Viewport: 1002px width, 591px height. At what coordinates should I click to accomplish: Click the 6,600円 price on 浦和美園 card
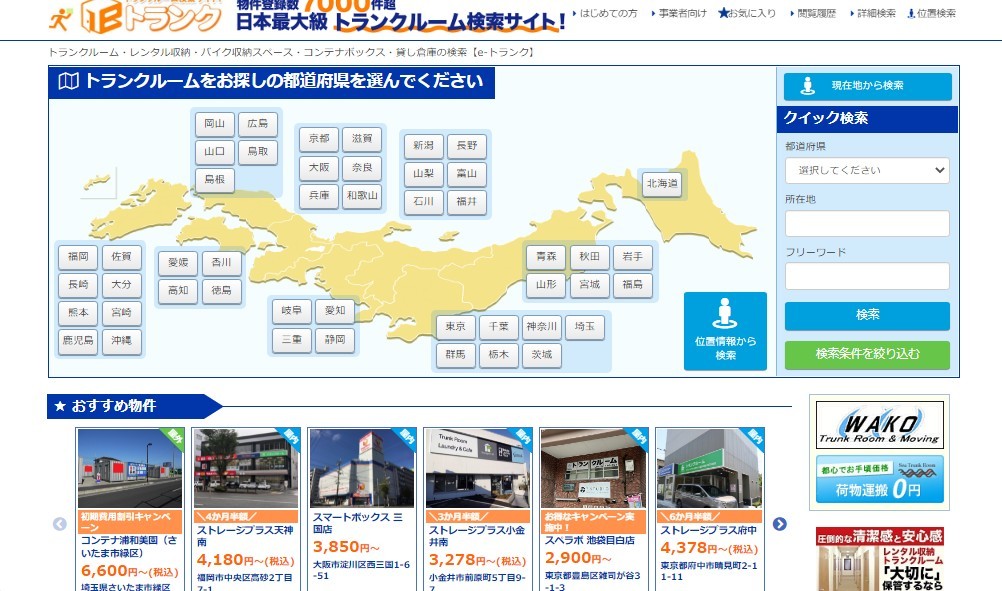(x=130, y=571)
